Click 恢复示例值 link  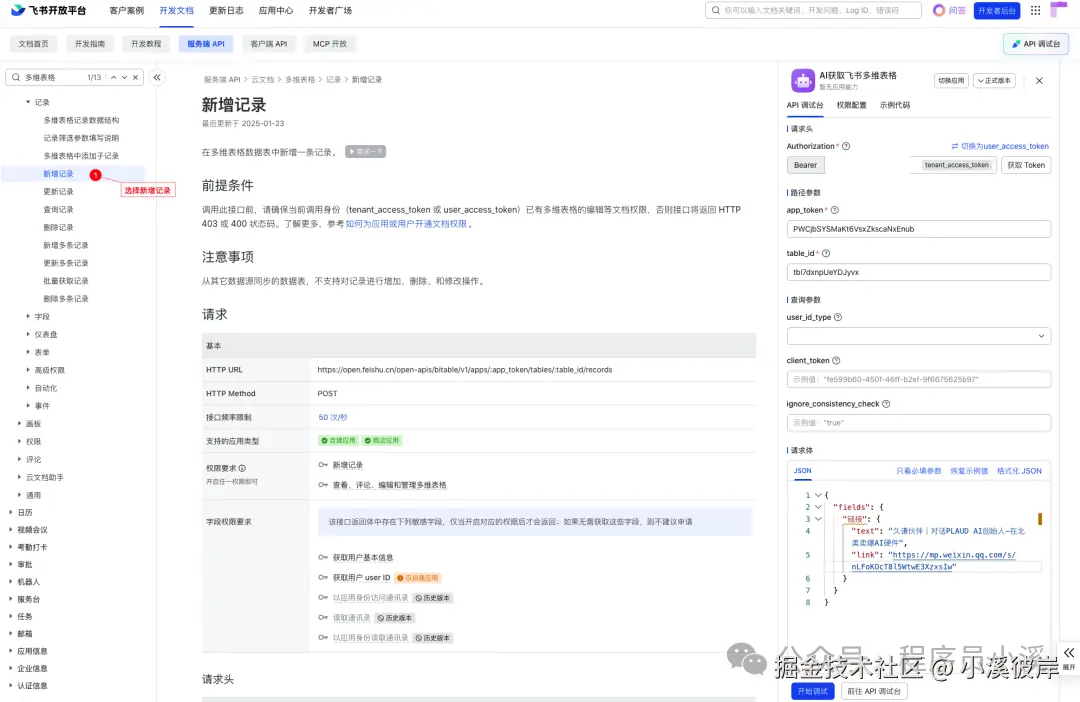click(969, 471)
